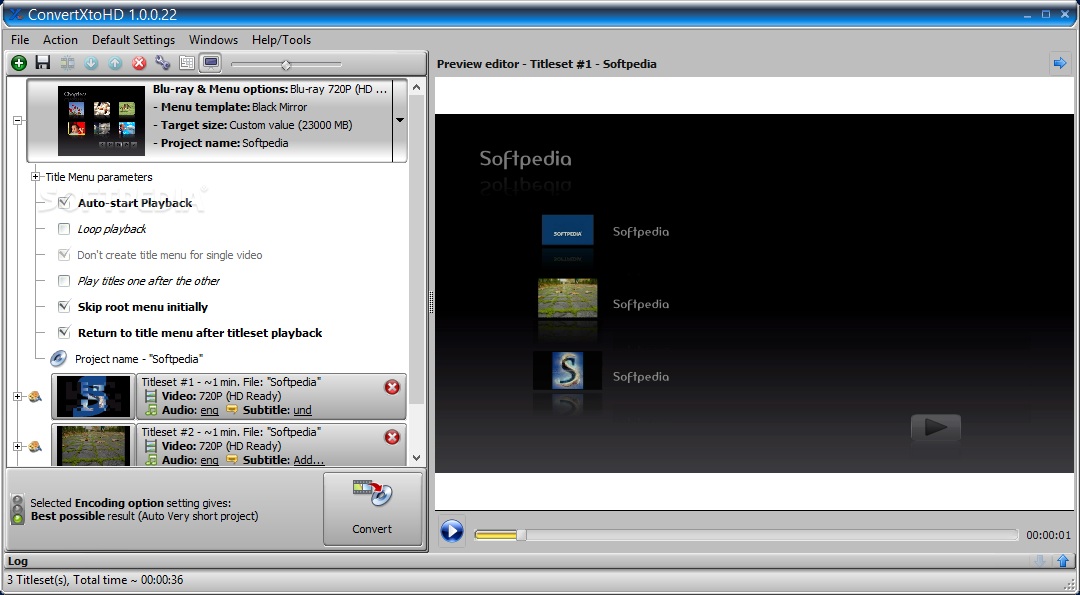Click the video filmstrip icon in Titleset #1
Image resolution: width=1080 pixels, height=595 pixels.
pos(151,396)
